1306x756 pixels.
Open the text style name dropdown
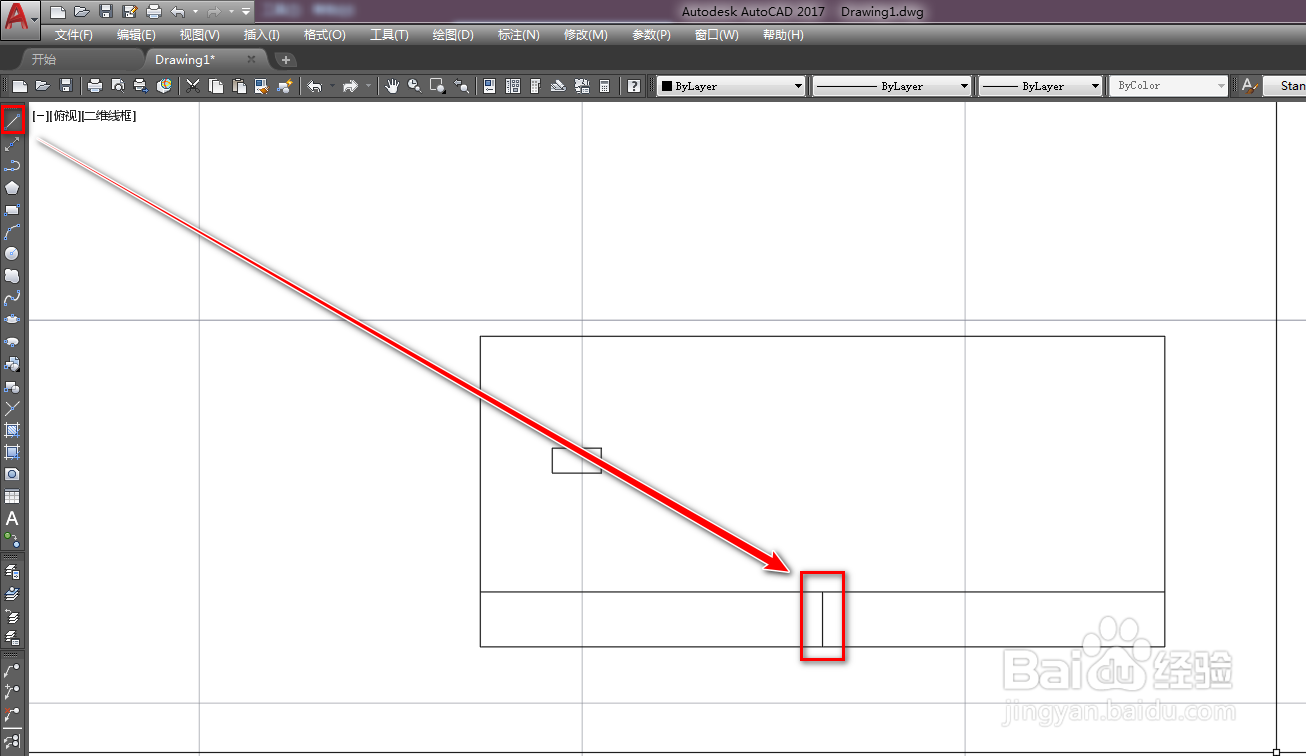coord(1285,86)
